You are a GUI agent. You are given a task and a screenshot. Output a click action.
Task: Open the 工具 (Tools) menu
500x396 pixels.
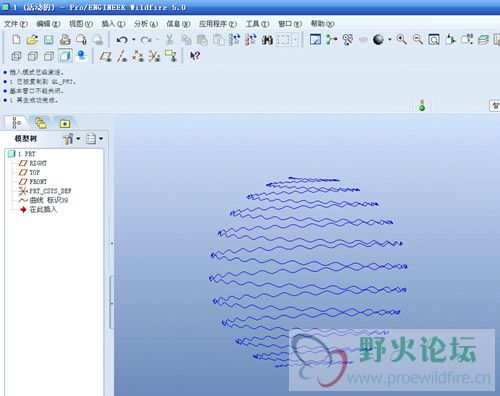257,24
